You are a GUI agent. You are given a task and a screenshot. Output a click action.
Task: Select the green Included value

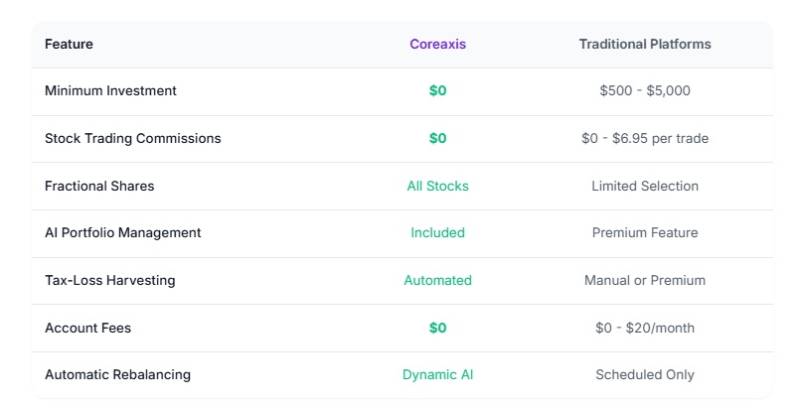[437, 233]
